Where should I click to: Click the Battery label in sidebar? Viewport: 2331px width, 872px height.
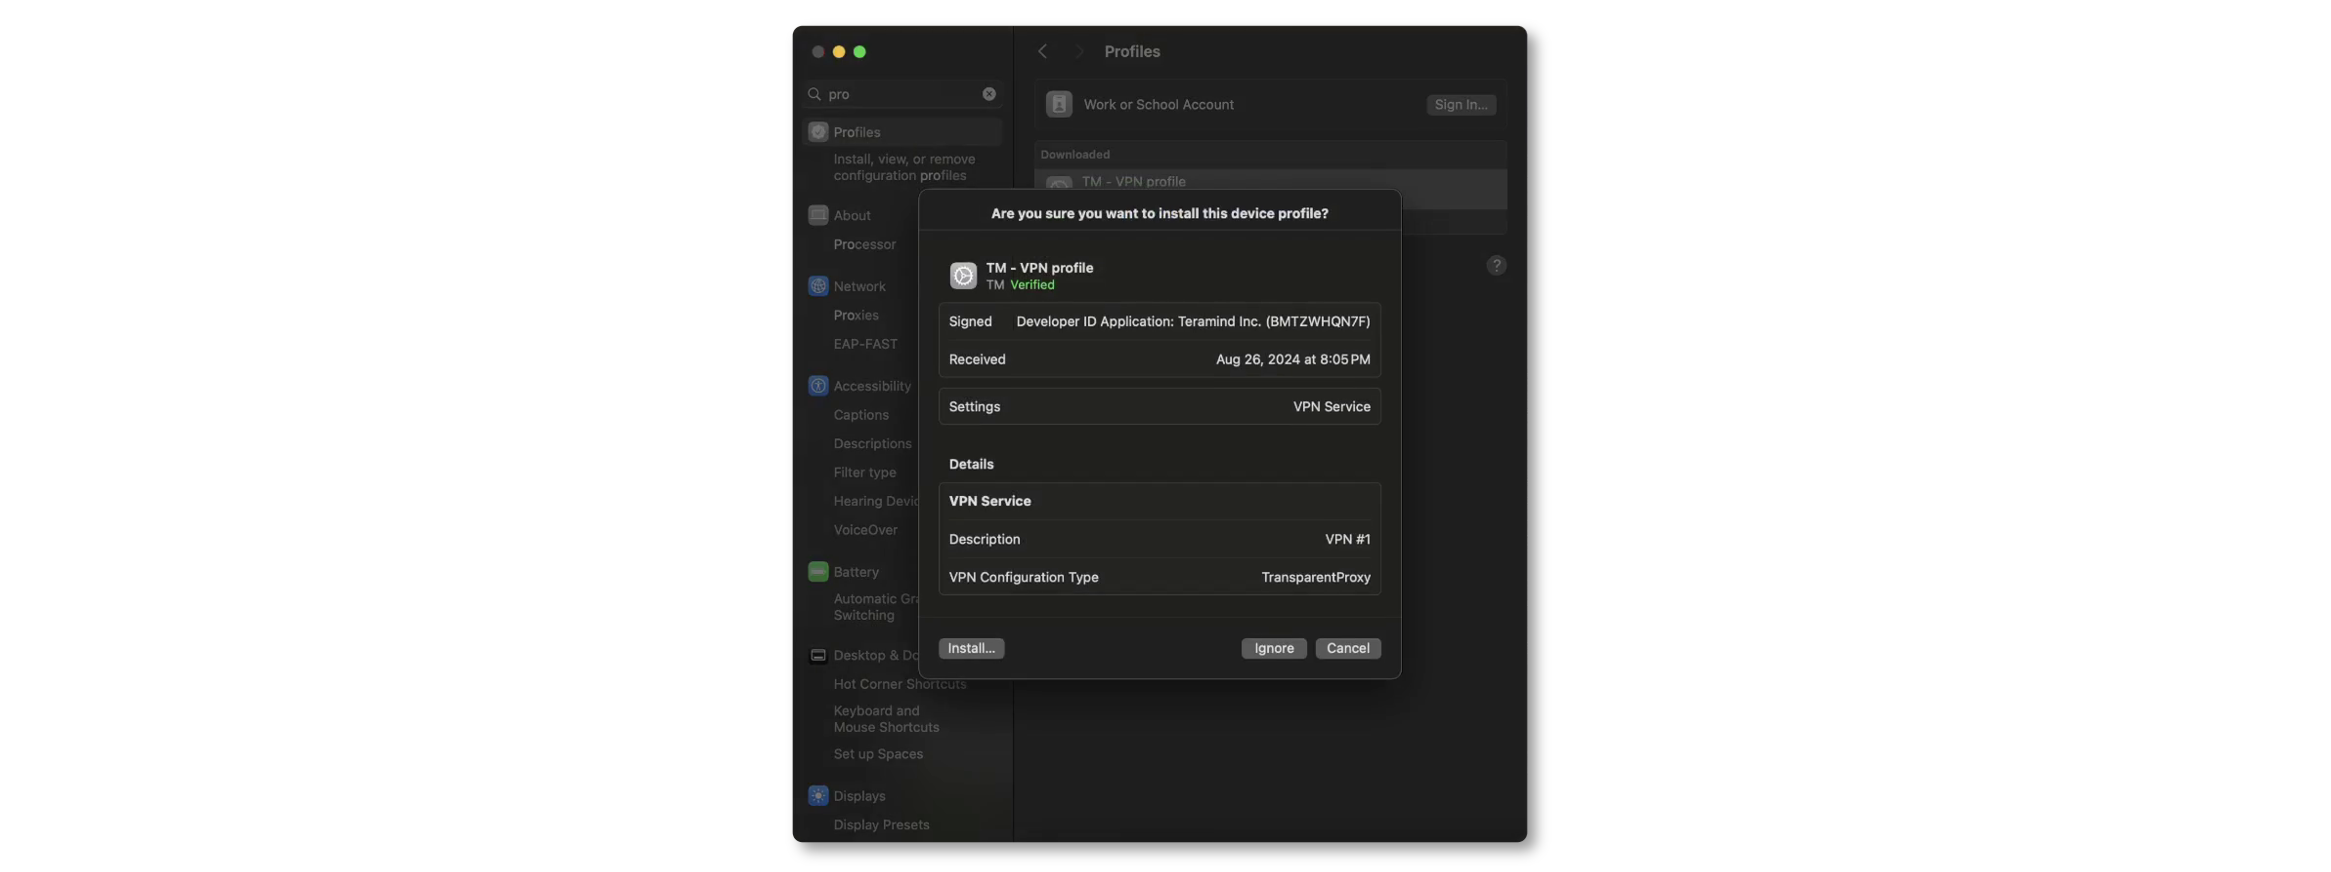(x=856, y=572)
